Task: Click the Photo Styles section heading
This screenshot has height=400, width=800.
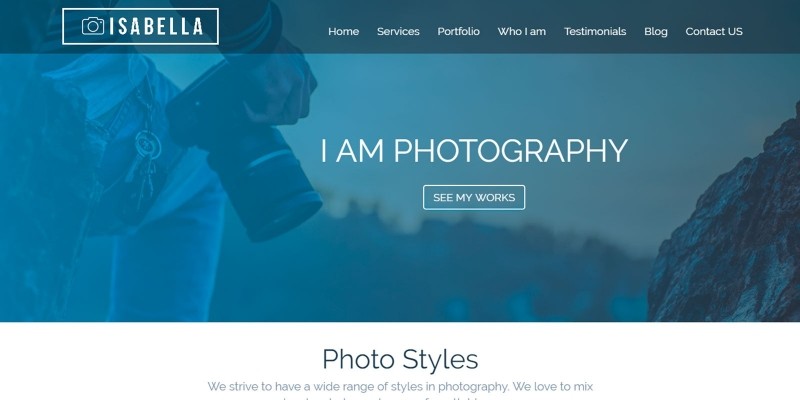Action: coord(400,359)
